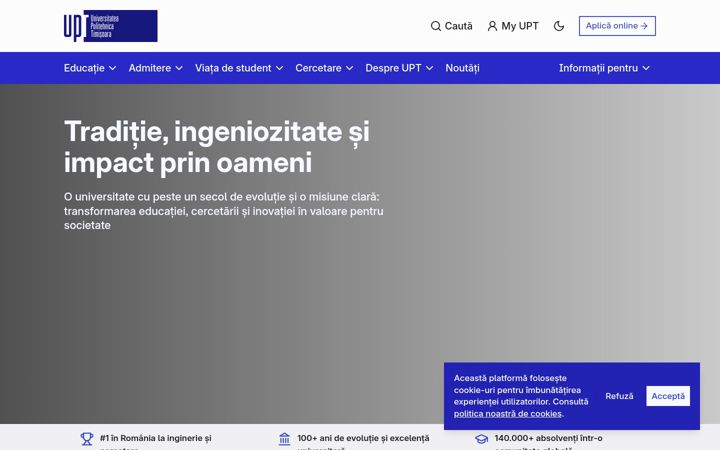Image resolution: width=720 pixels, height=450 pixels.
Task: Expand the Educație dropdown menu
Action: 90,68
